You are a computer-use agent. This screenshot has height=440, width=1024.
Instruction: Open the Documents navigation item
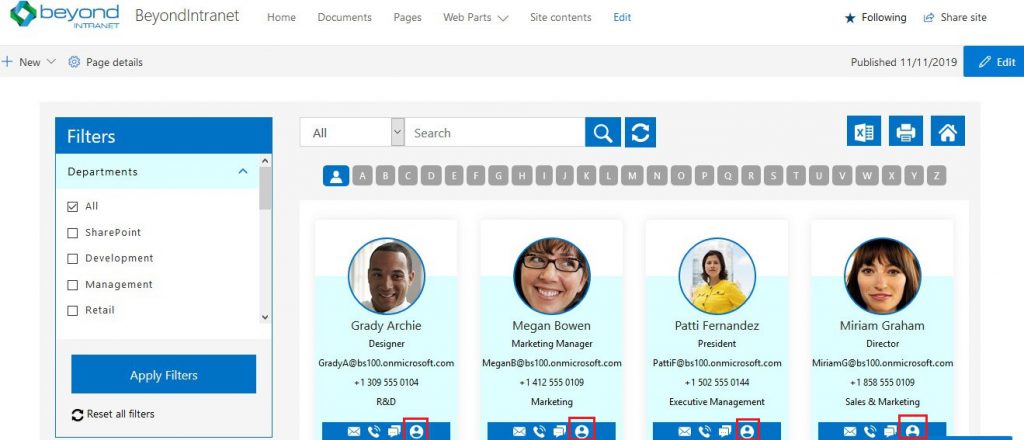tap(344, 18)
